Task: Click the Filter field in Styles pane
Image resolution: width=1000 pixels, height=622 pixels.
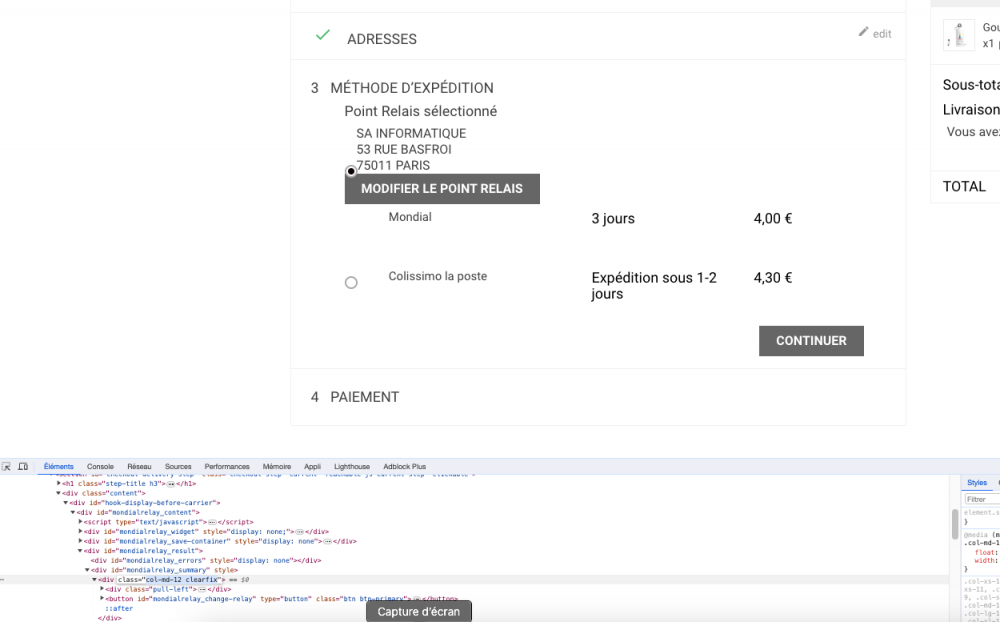Action: 982,499
